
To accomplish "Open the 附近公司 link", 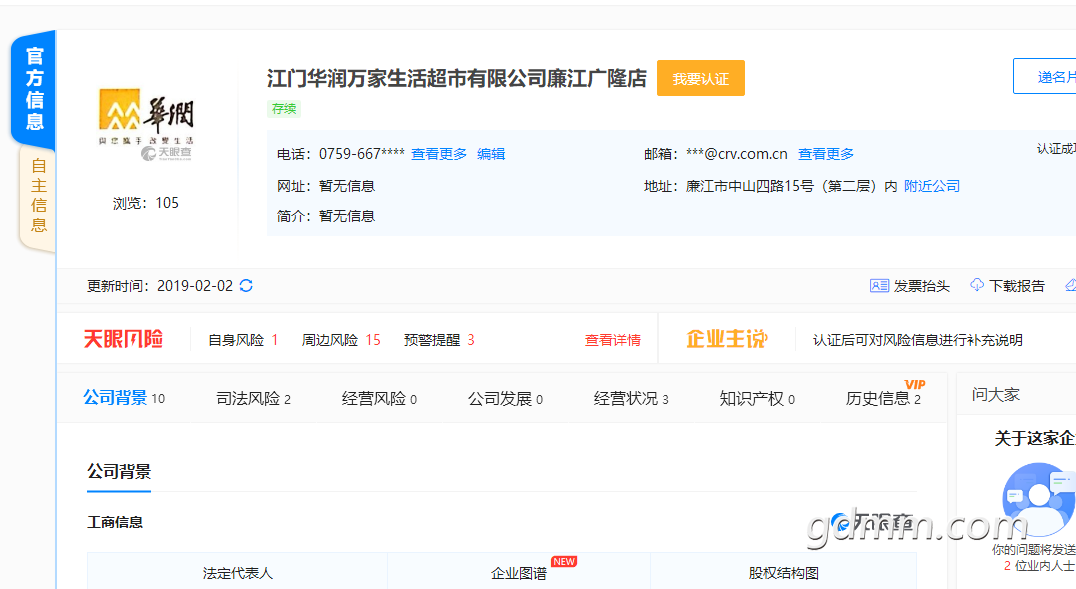I will (x=932, y=186).
